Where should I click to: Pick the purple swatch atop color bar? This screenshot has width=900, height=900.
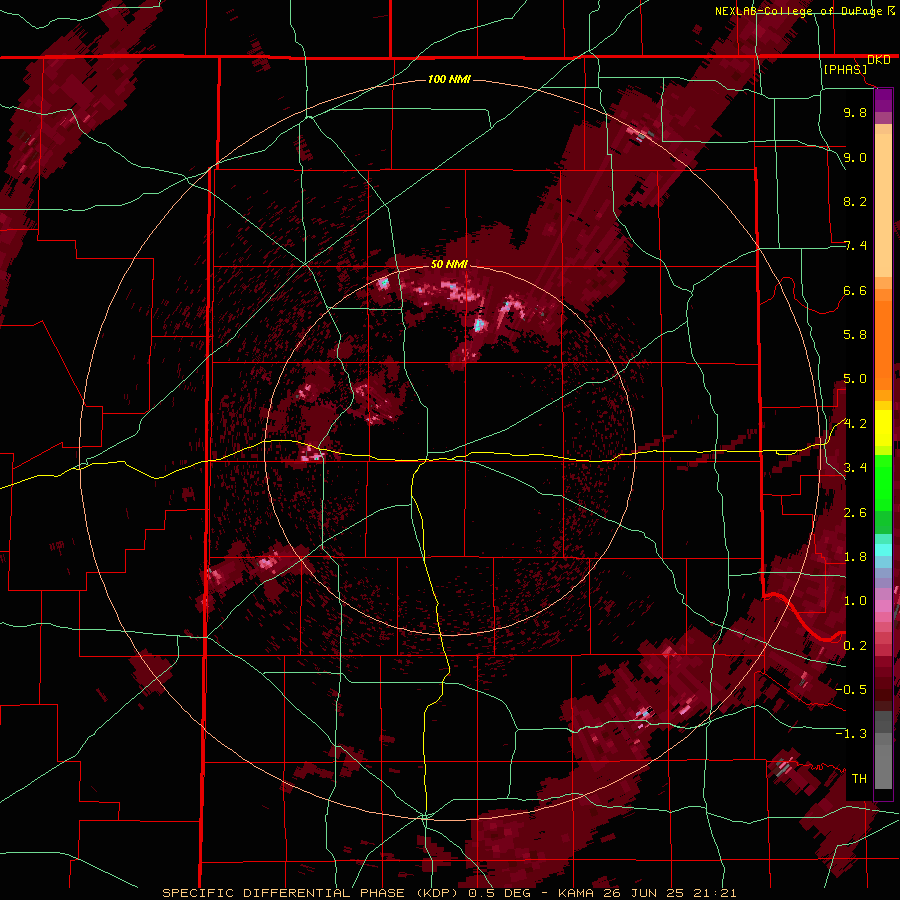click(883, 100)
